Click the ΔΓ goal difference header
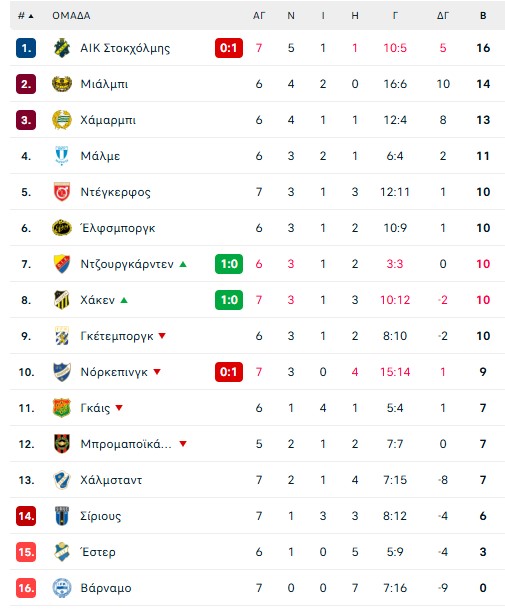505x613 pixels. click(443, 16)
